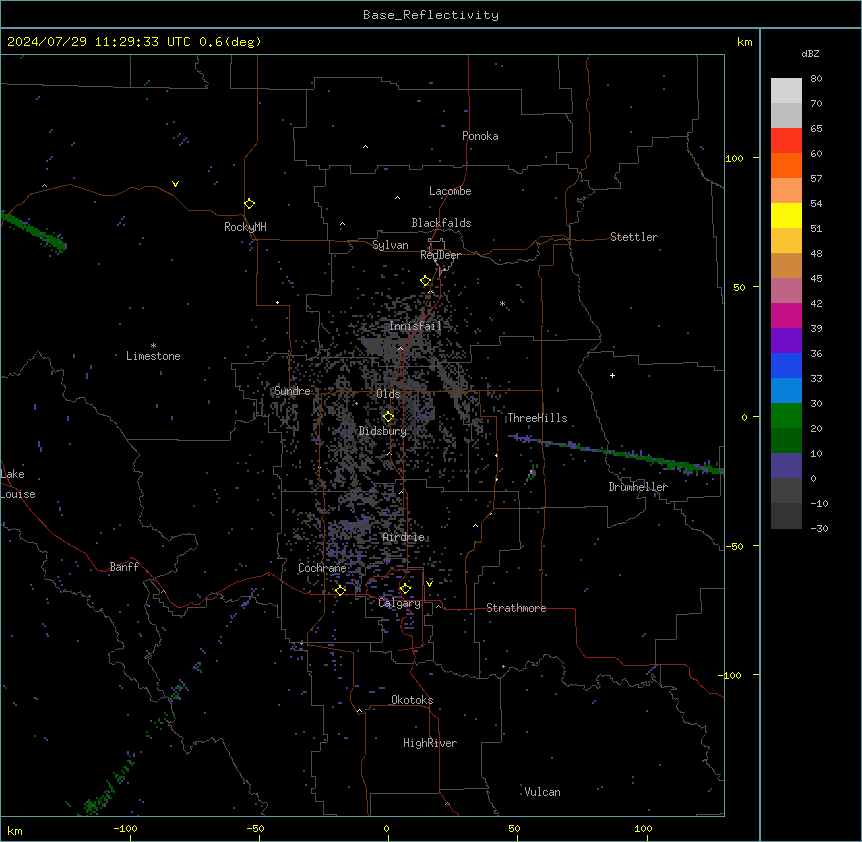
Task: Select the red 60-65 dBZ legend swatch
Action: (786, 140)
